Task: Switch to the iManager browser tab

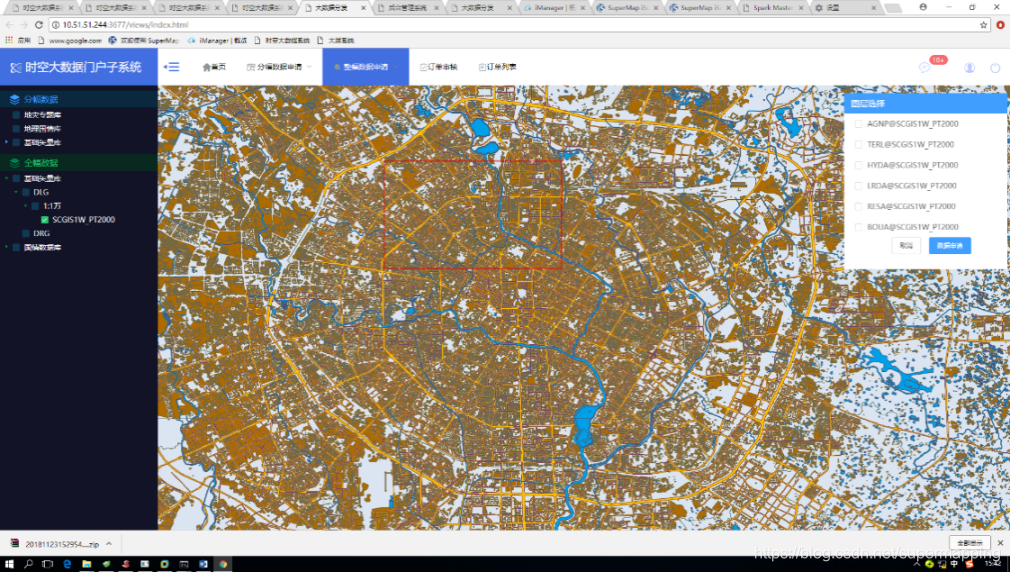Action: tap(555, 8)
